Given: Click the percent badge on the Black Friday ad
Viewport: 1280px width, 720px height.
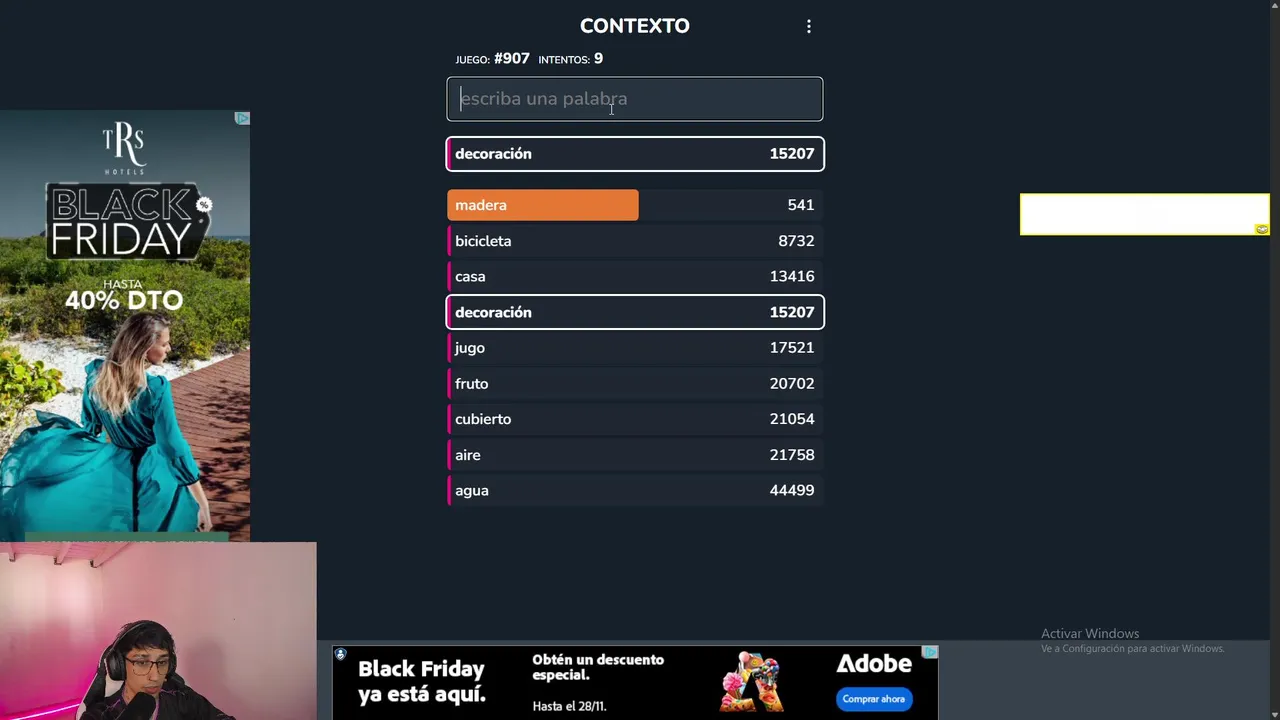Looking at the screenshot, I should point(204,205).
